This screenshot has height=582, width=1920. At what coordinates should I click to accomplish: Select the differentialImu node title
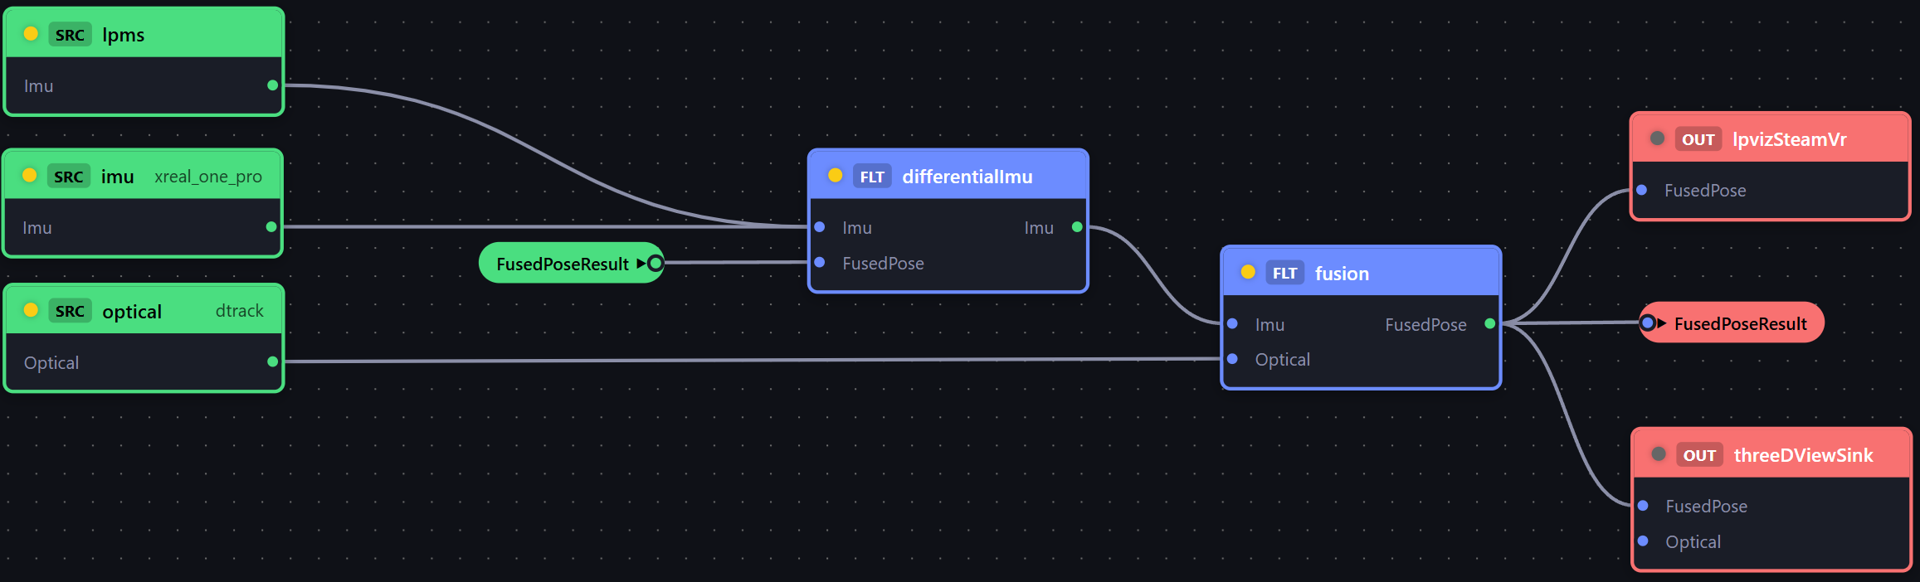967,177
